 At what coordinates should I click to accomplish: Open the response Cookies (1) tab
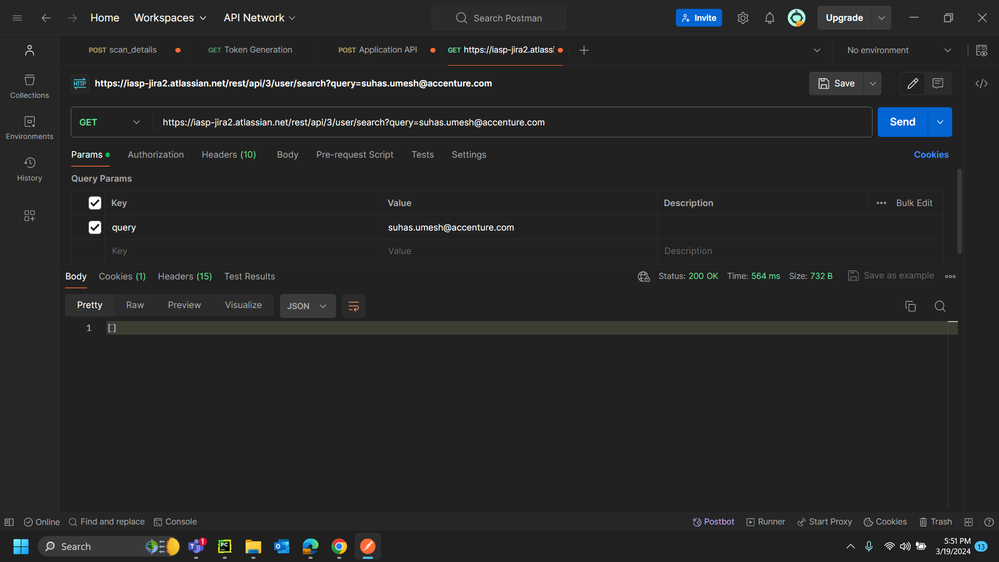pos(122,277)
